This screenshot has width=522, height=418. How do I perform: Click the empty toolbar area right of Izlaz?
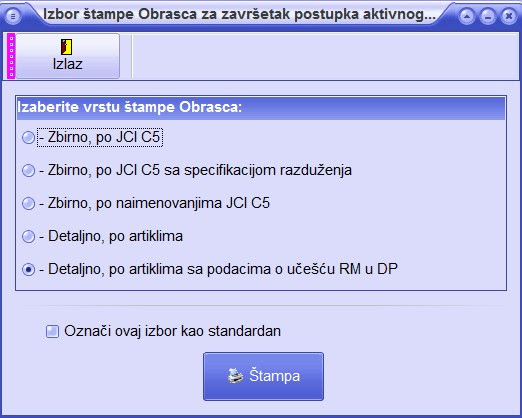[x=327, y=56]
